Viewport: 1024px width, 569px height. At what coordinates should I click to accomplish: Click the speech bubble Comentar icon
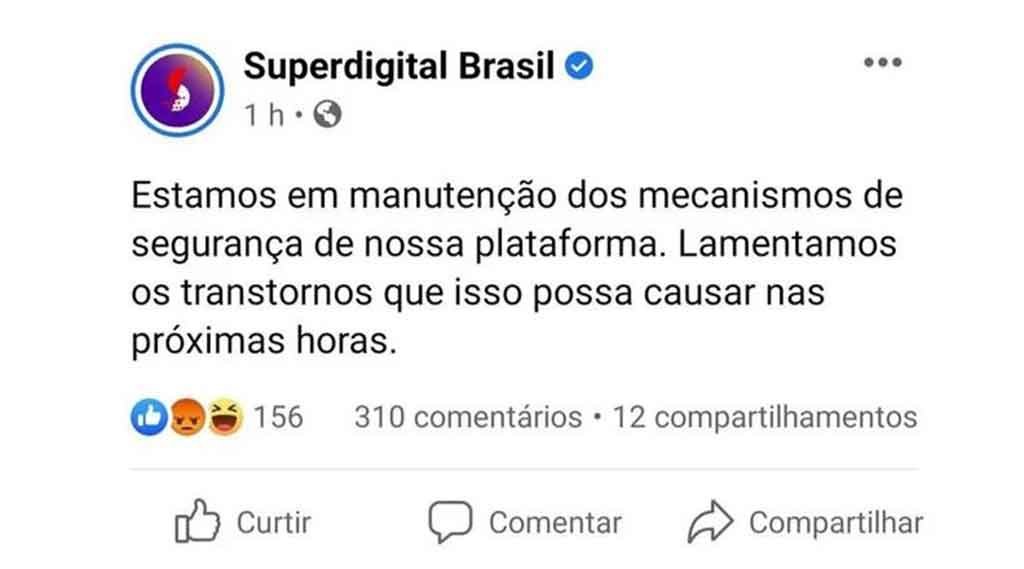point(450,522)
